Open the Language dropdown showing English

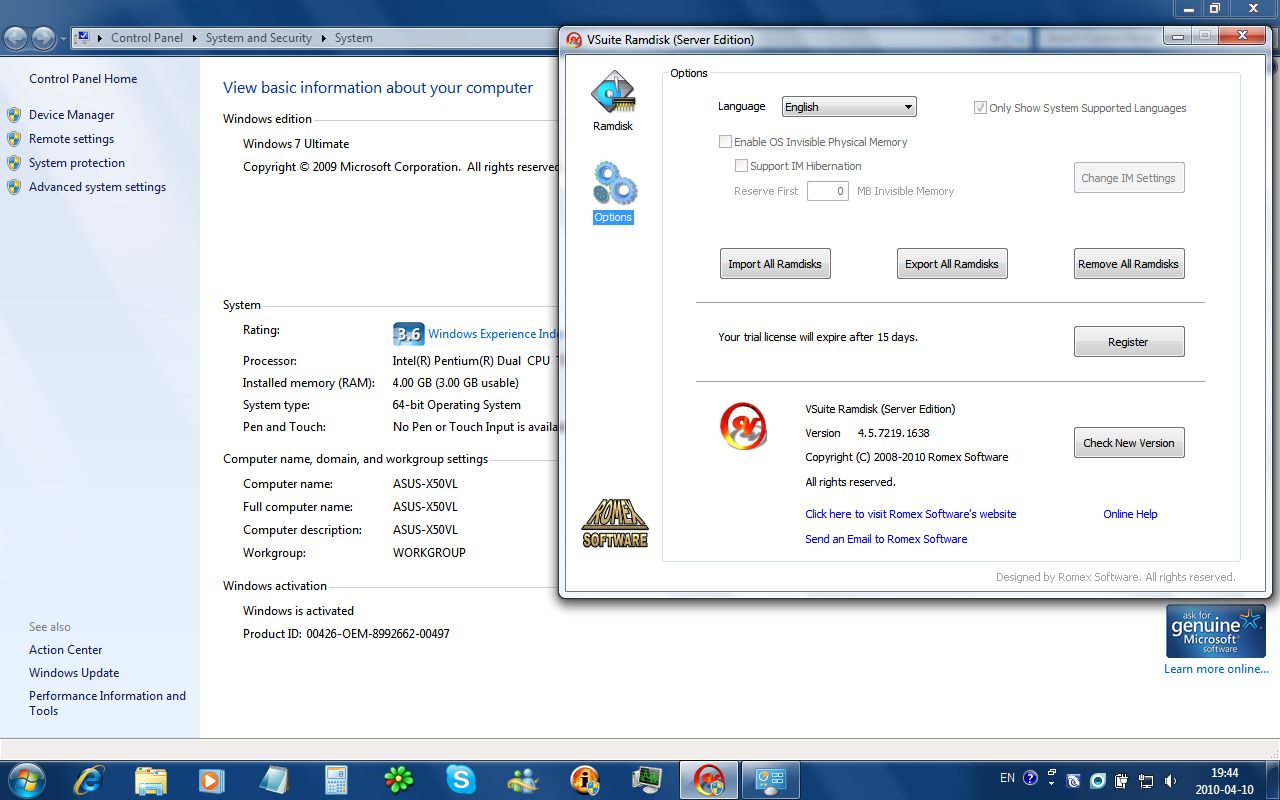[849, 107]
